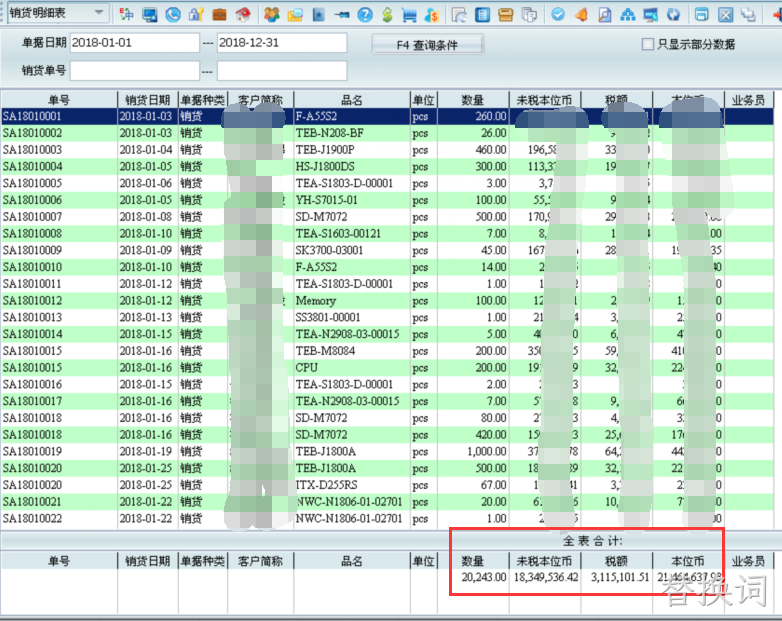This screenshot has width=782, height=621.
Task: Sort by the 销货日期 header in upper grid
Action: pyautogui.click(x=148, y=100)
